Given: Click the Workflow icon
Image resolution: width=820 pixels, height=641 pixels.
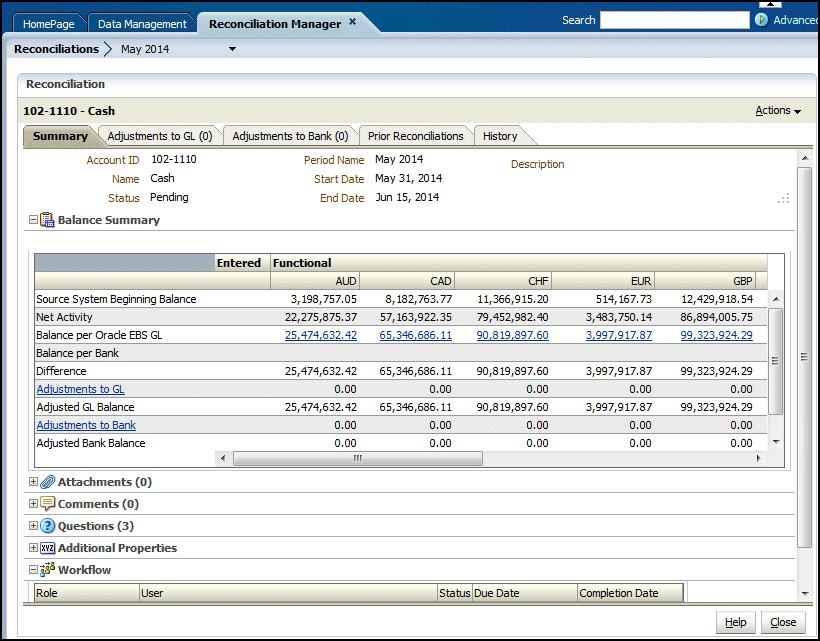Looking at the screenshot, I should click(47, 570).
